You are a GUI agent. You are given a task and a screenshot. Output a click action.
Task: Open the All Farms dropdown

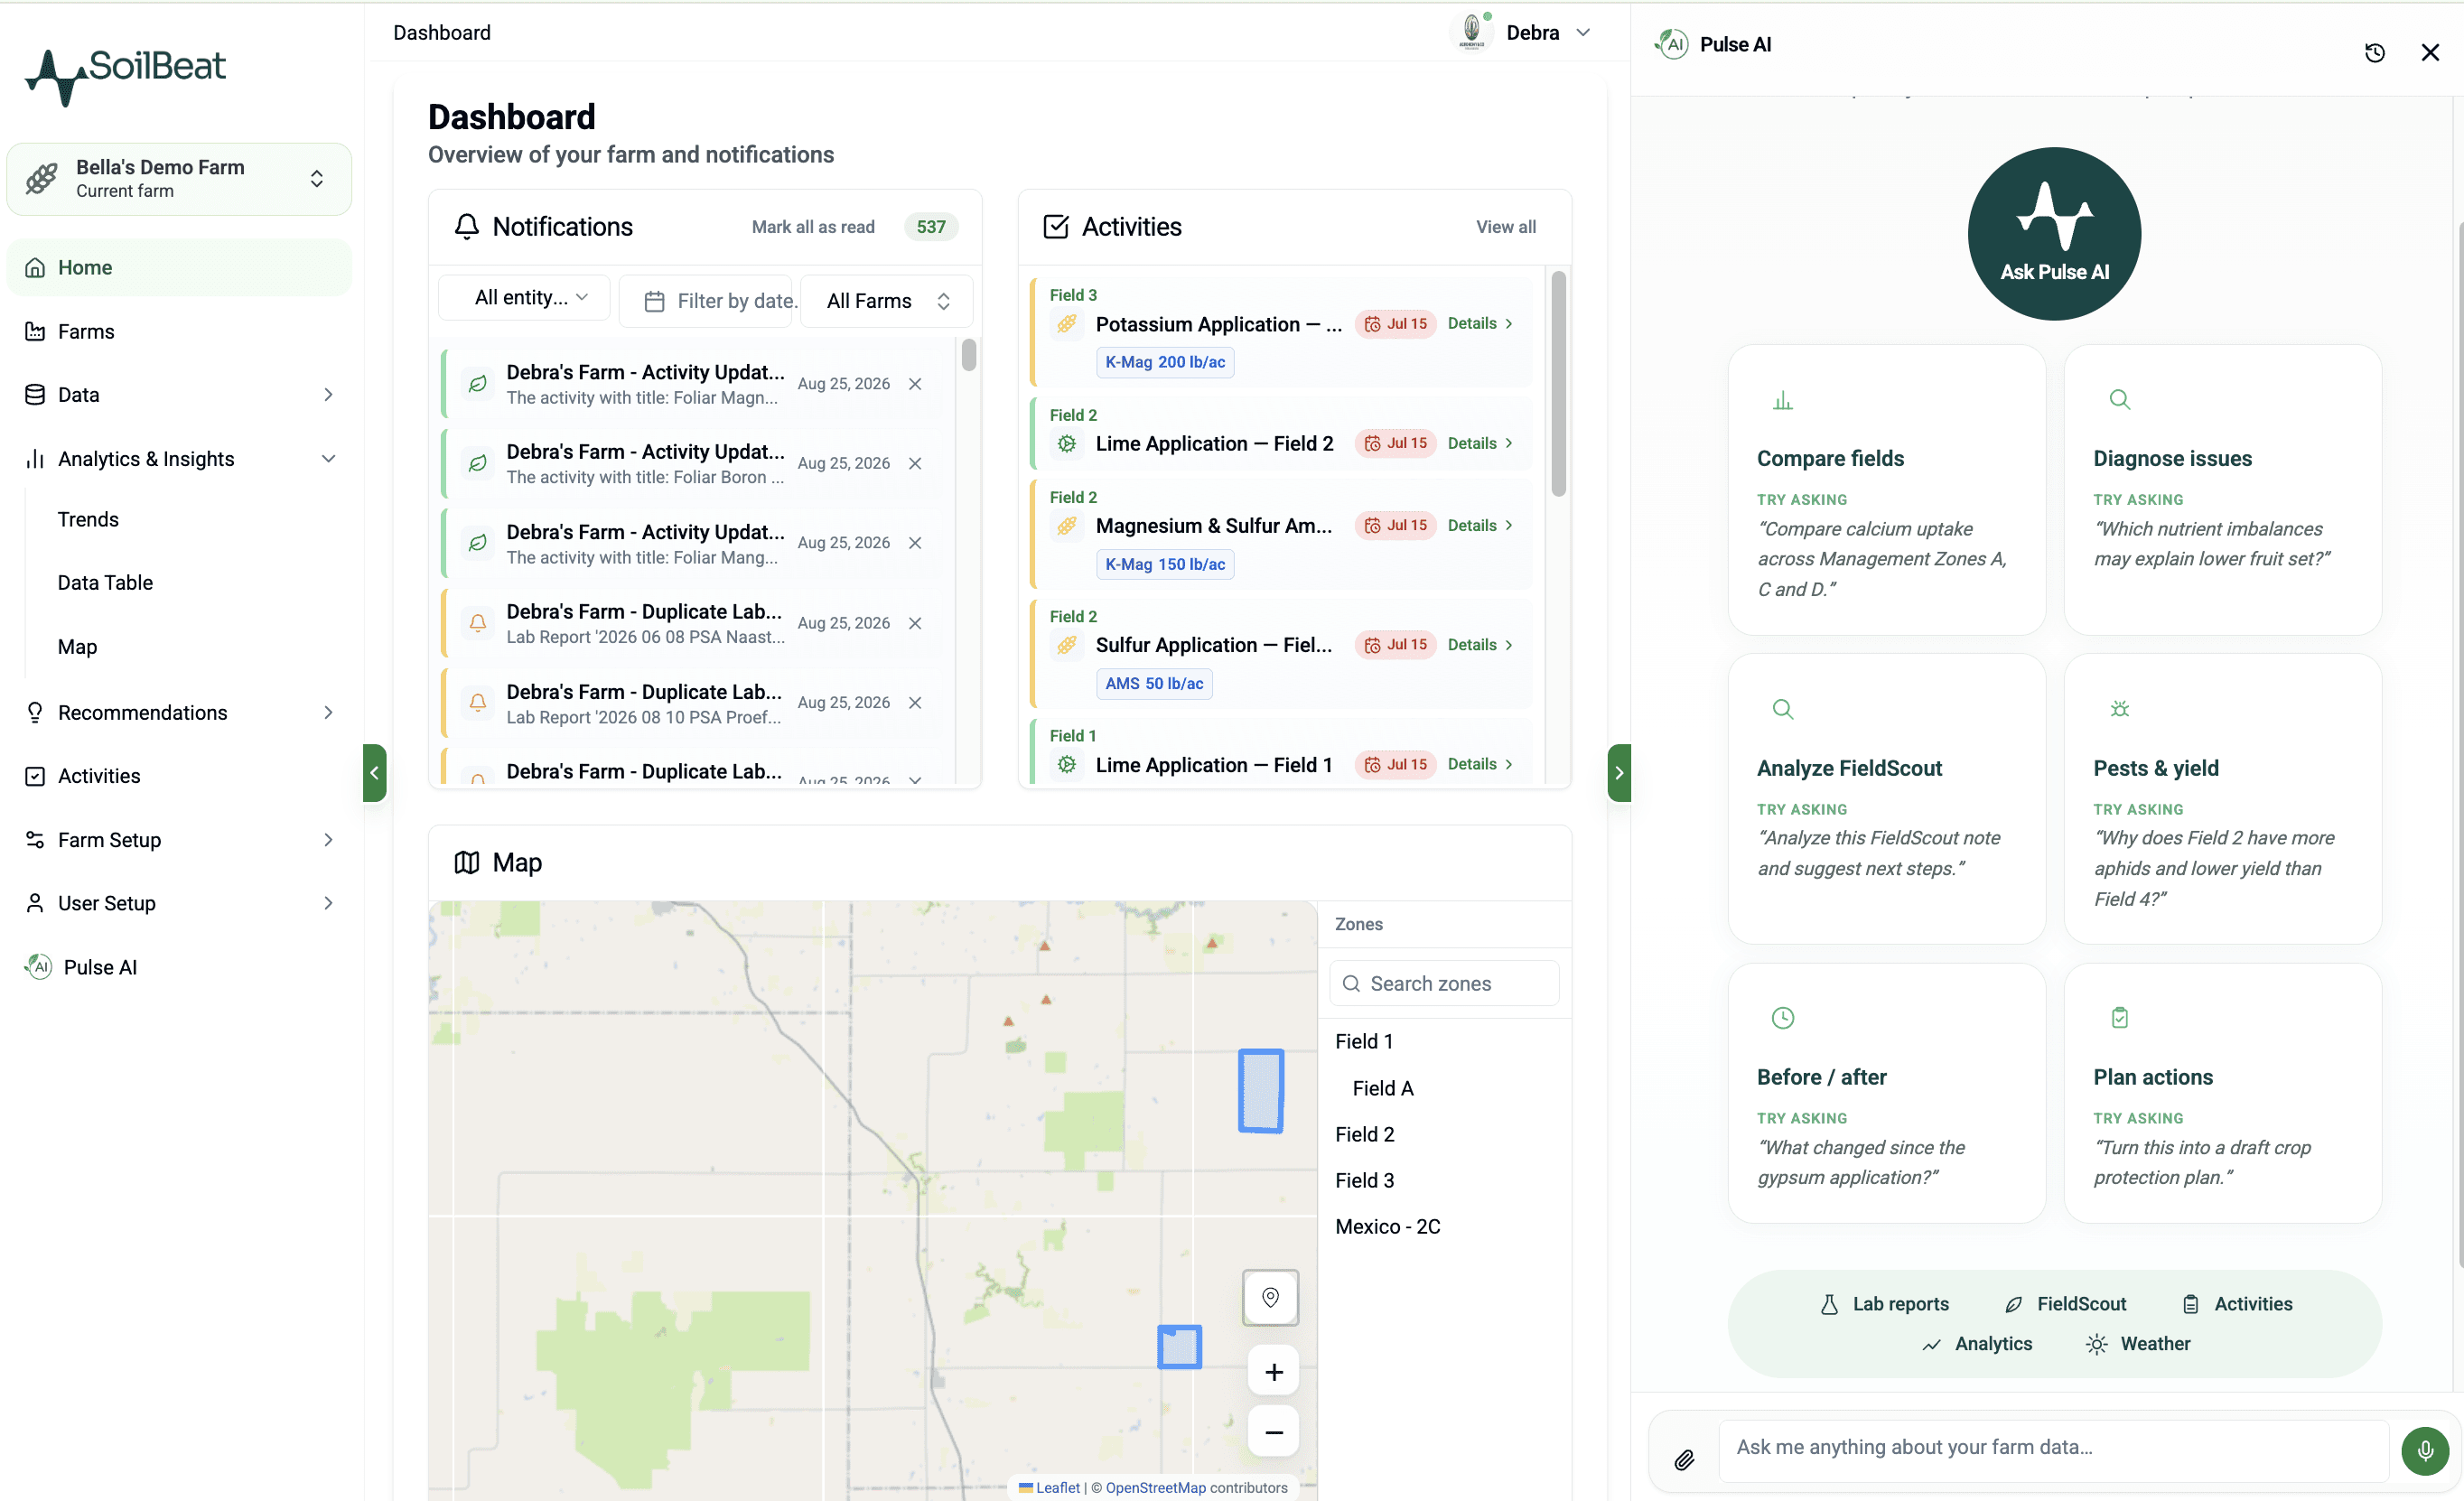click(886, 300)
